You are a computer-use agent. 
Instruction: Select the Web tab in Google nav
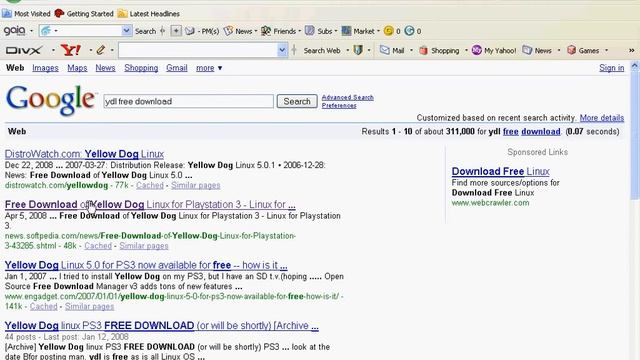(x=15, y=68)
